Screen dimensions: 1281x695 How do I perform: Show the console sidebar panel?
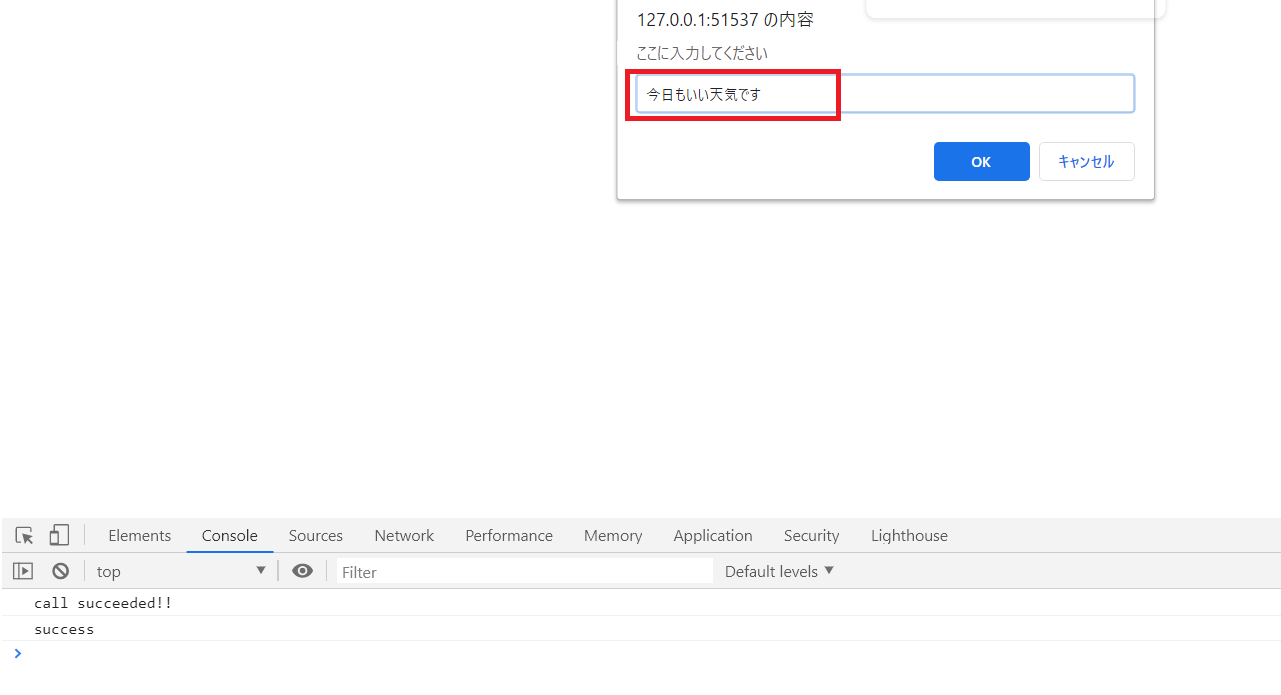coord(23,571)
